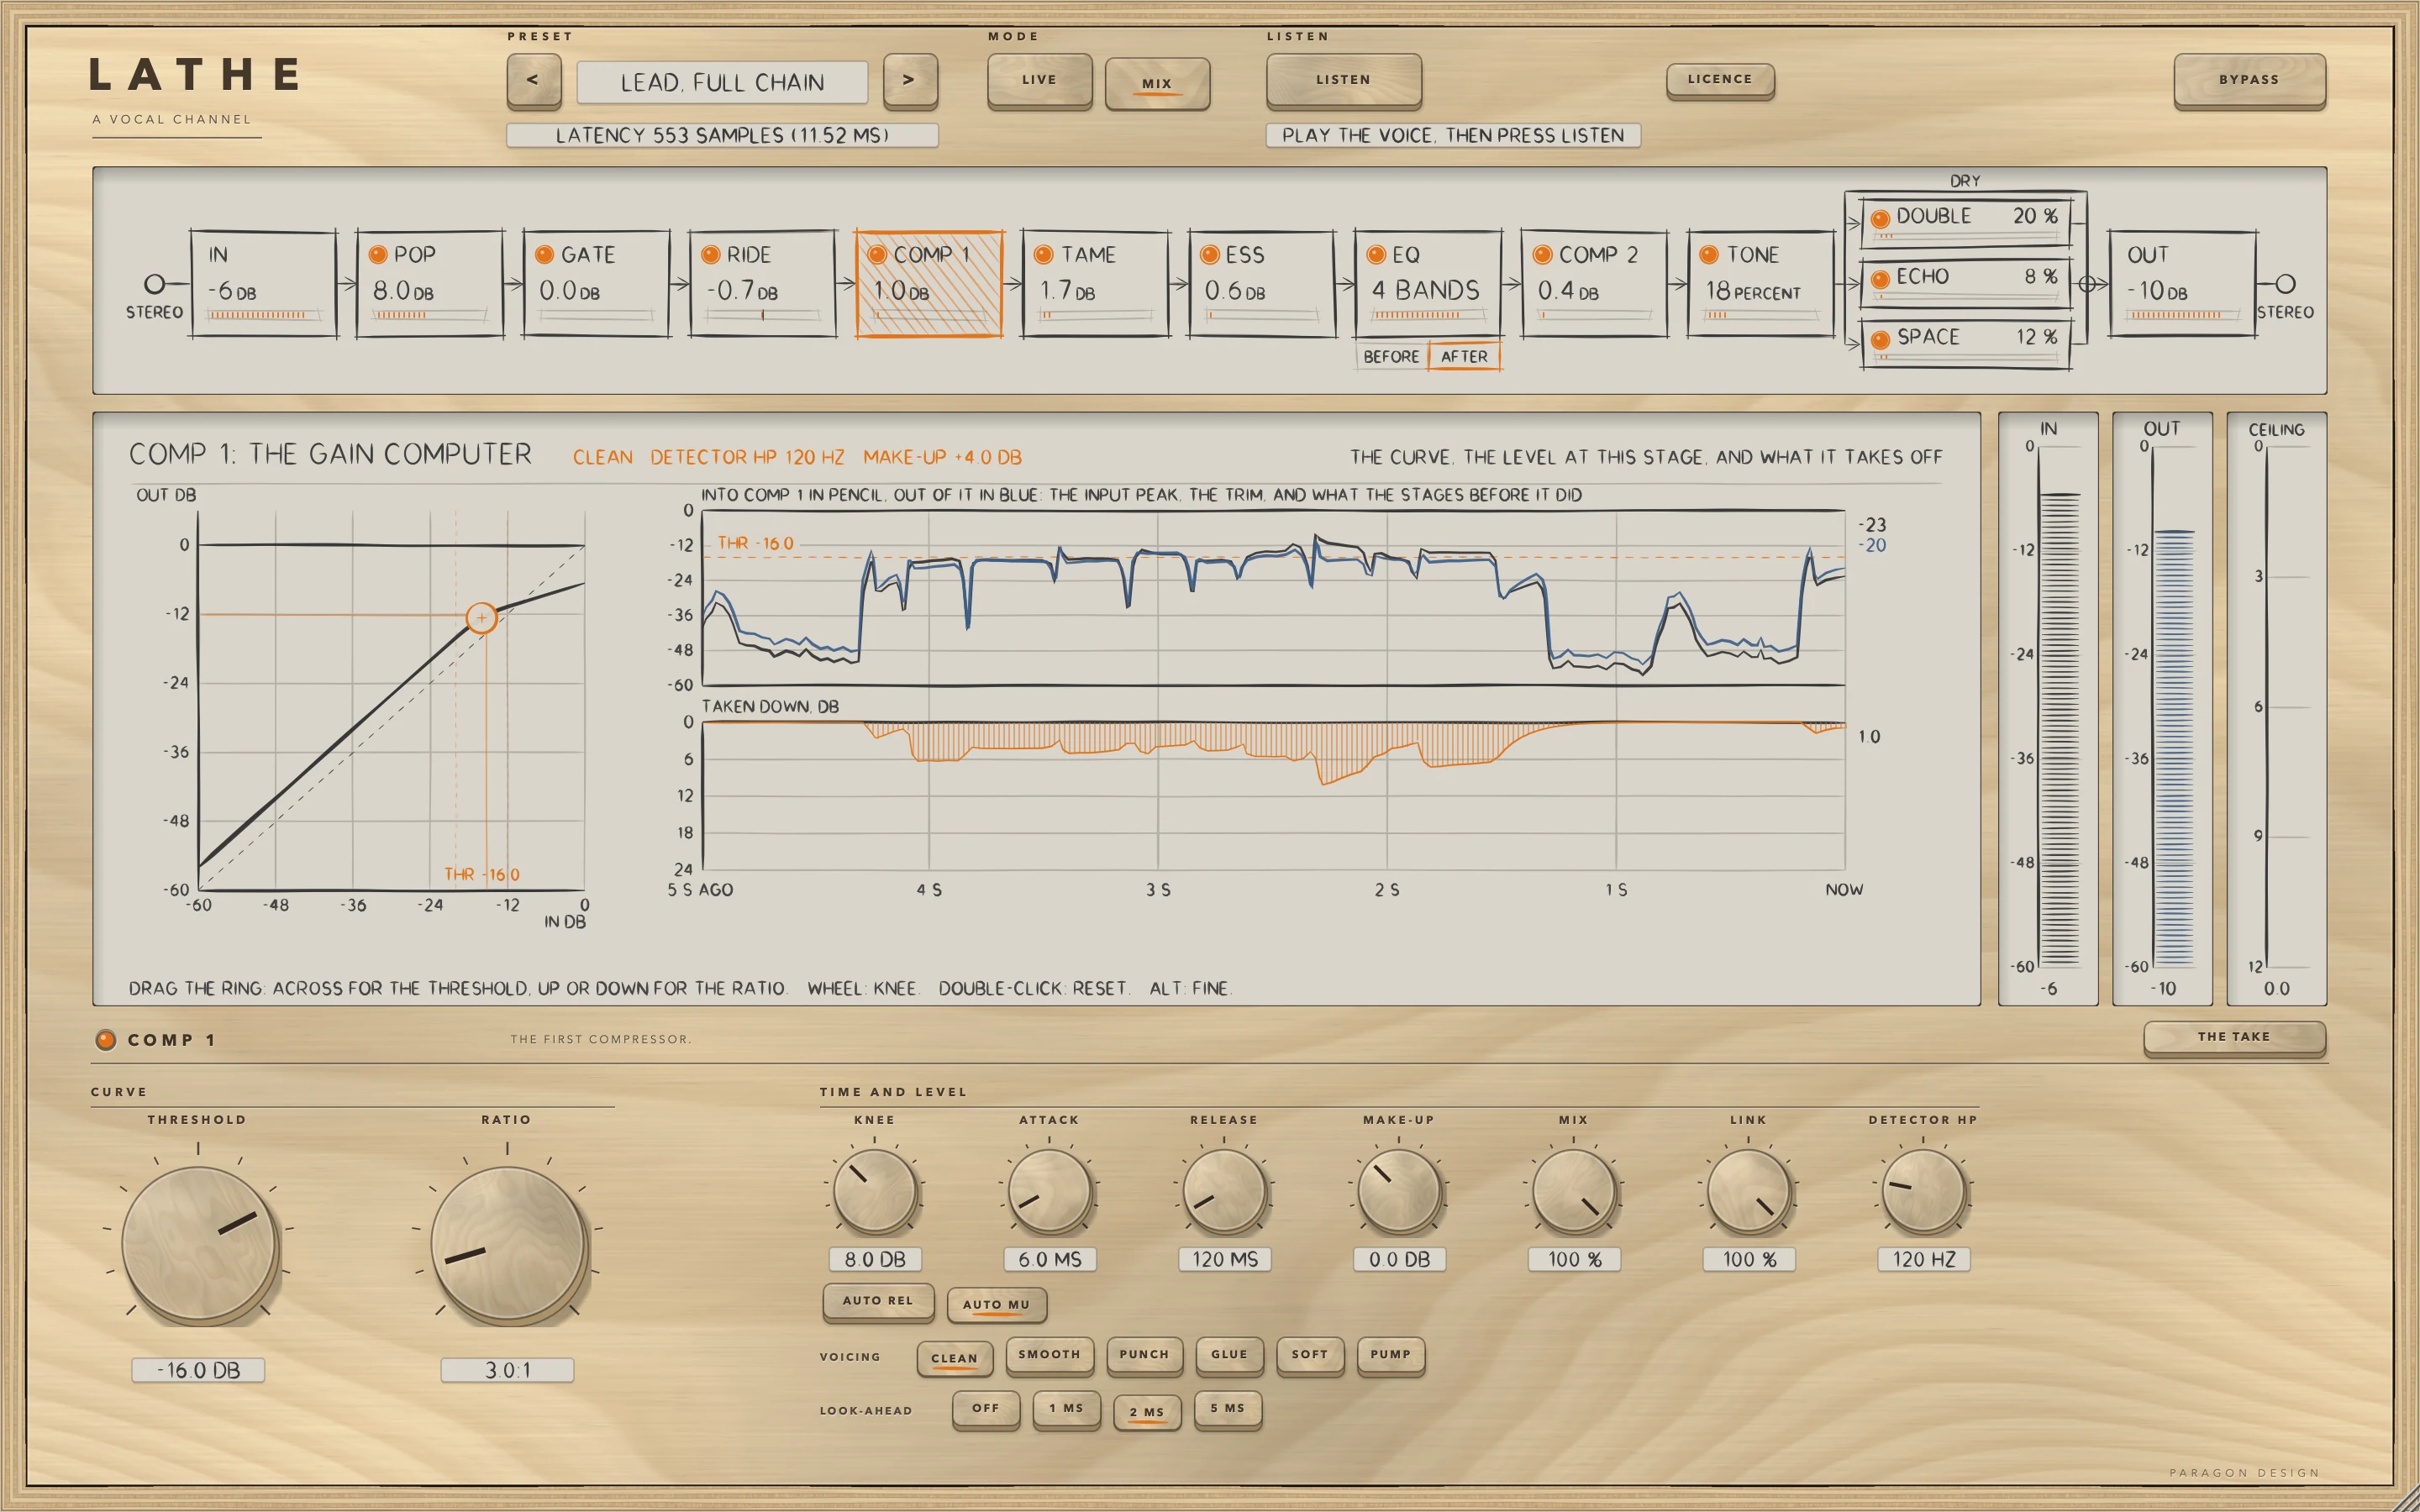Toggle the COMP 2 stage power dot
Viewport: 2420px width, 1512px height.
1542,255
